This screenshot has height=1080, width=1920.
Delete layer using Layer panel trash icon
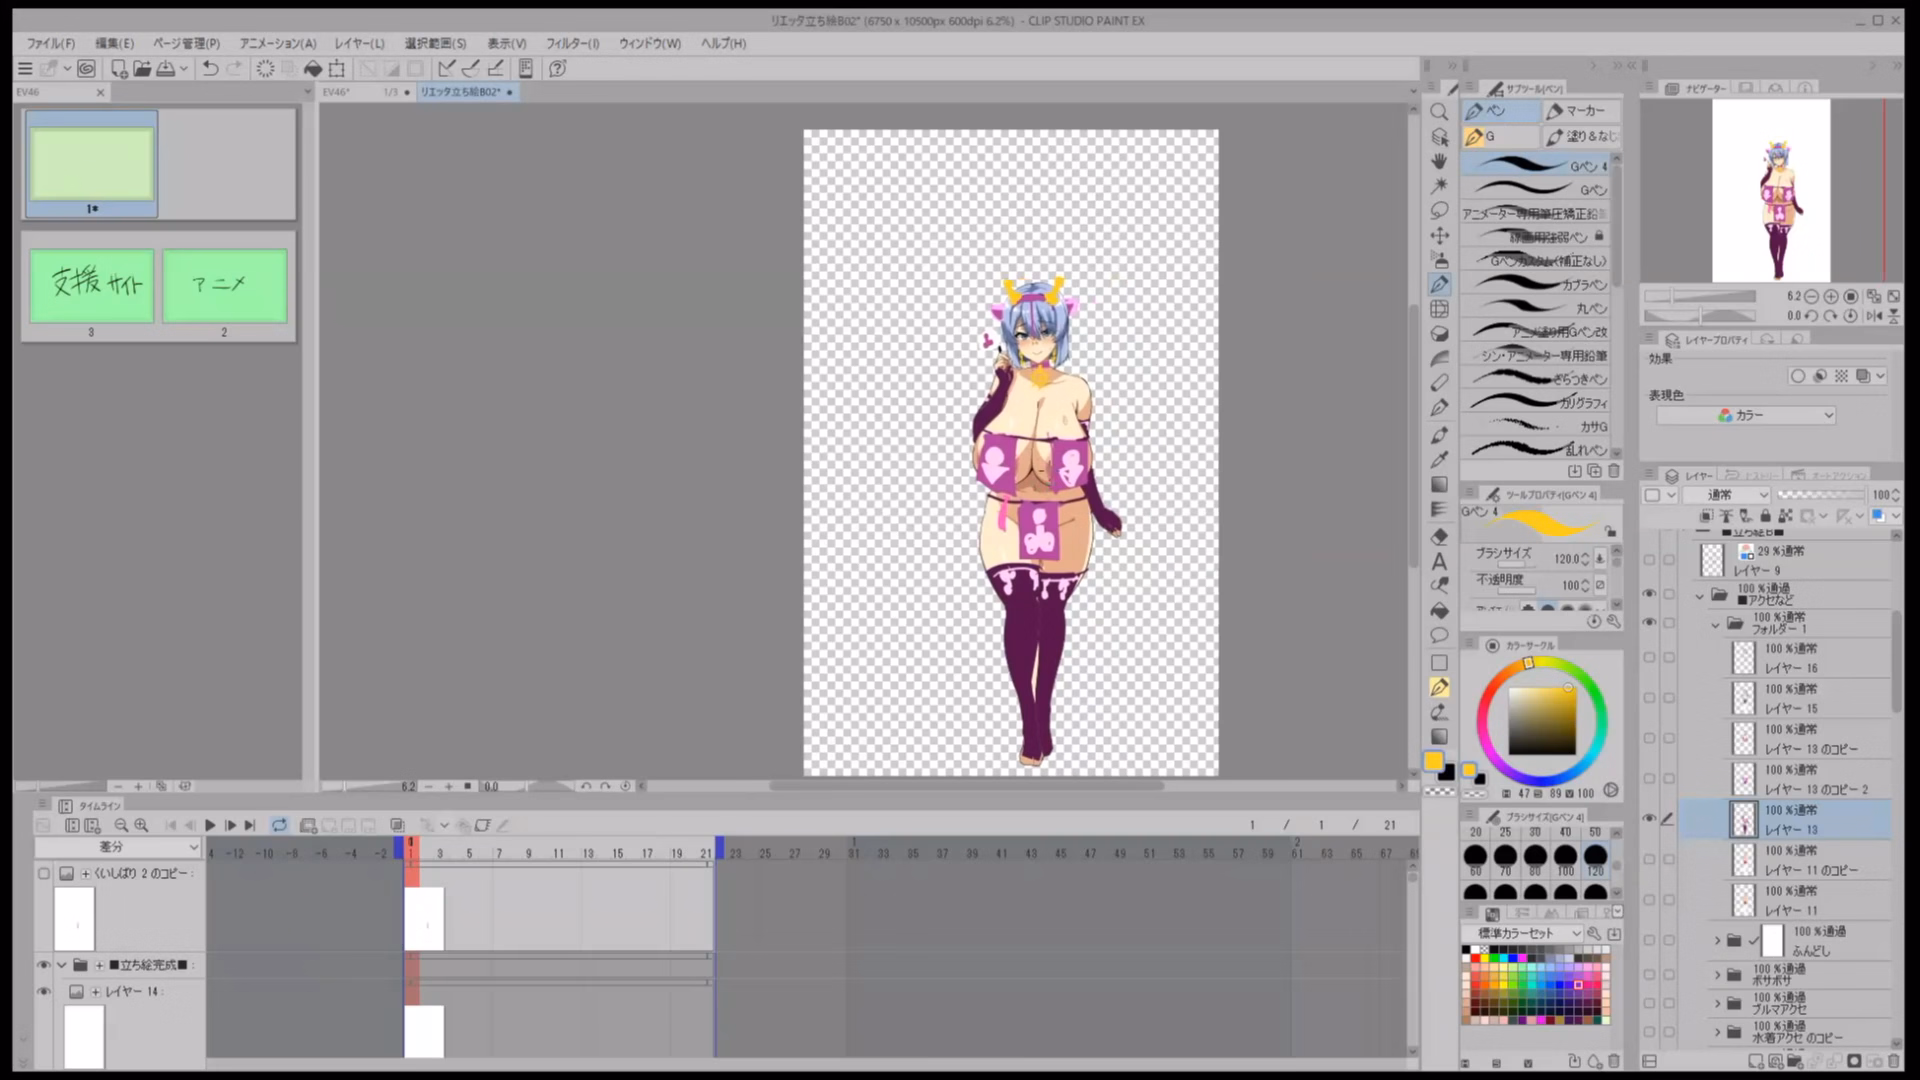(1893, 1061)
